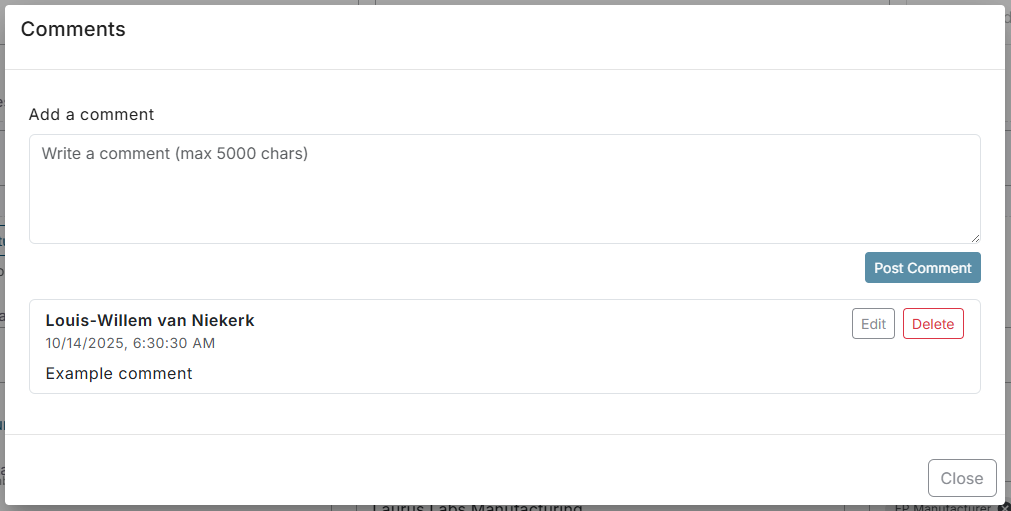The width and height of the screenshot is (1011, 511).
Task: Click the author name Louis-Willem van Niekerk
Action: coord(150,321)
